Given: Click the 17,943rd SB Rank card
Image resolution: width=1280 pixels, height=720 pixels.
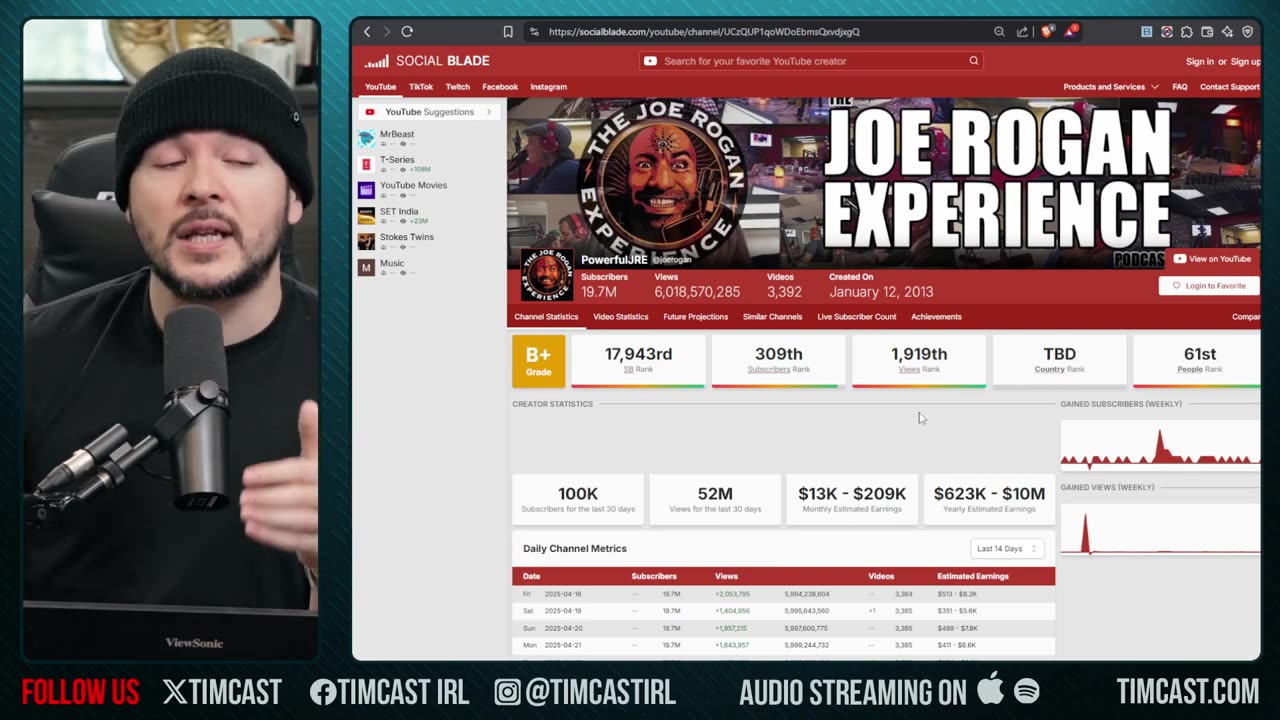Looking at the screenshot, I should (638, 361).
